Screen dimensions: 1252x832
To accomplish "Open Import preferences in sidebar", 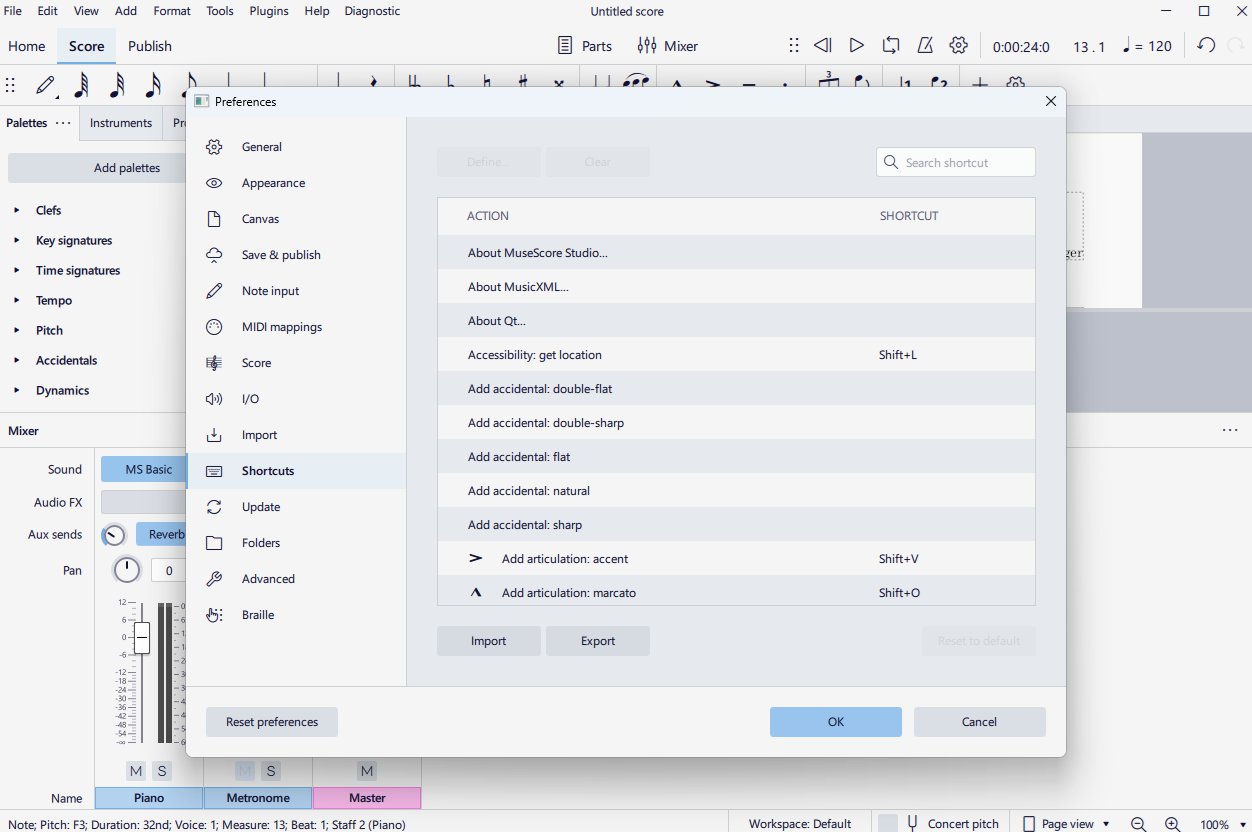I will 296,435.
